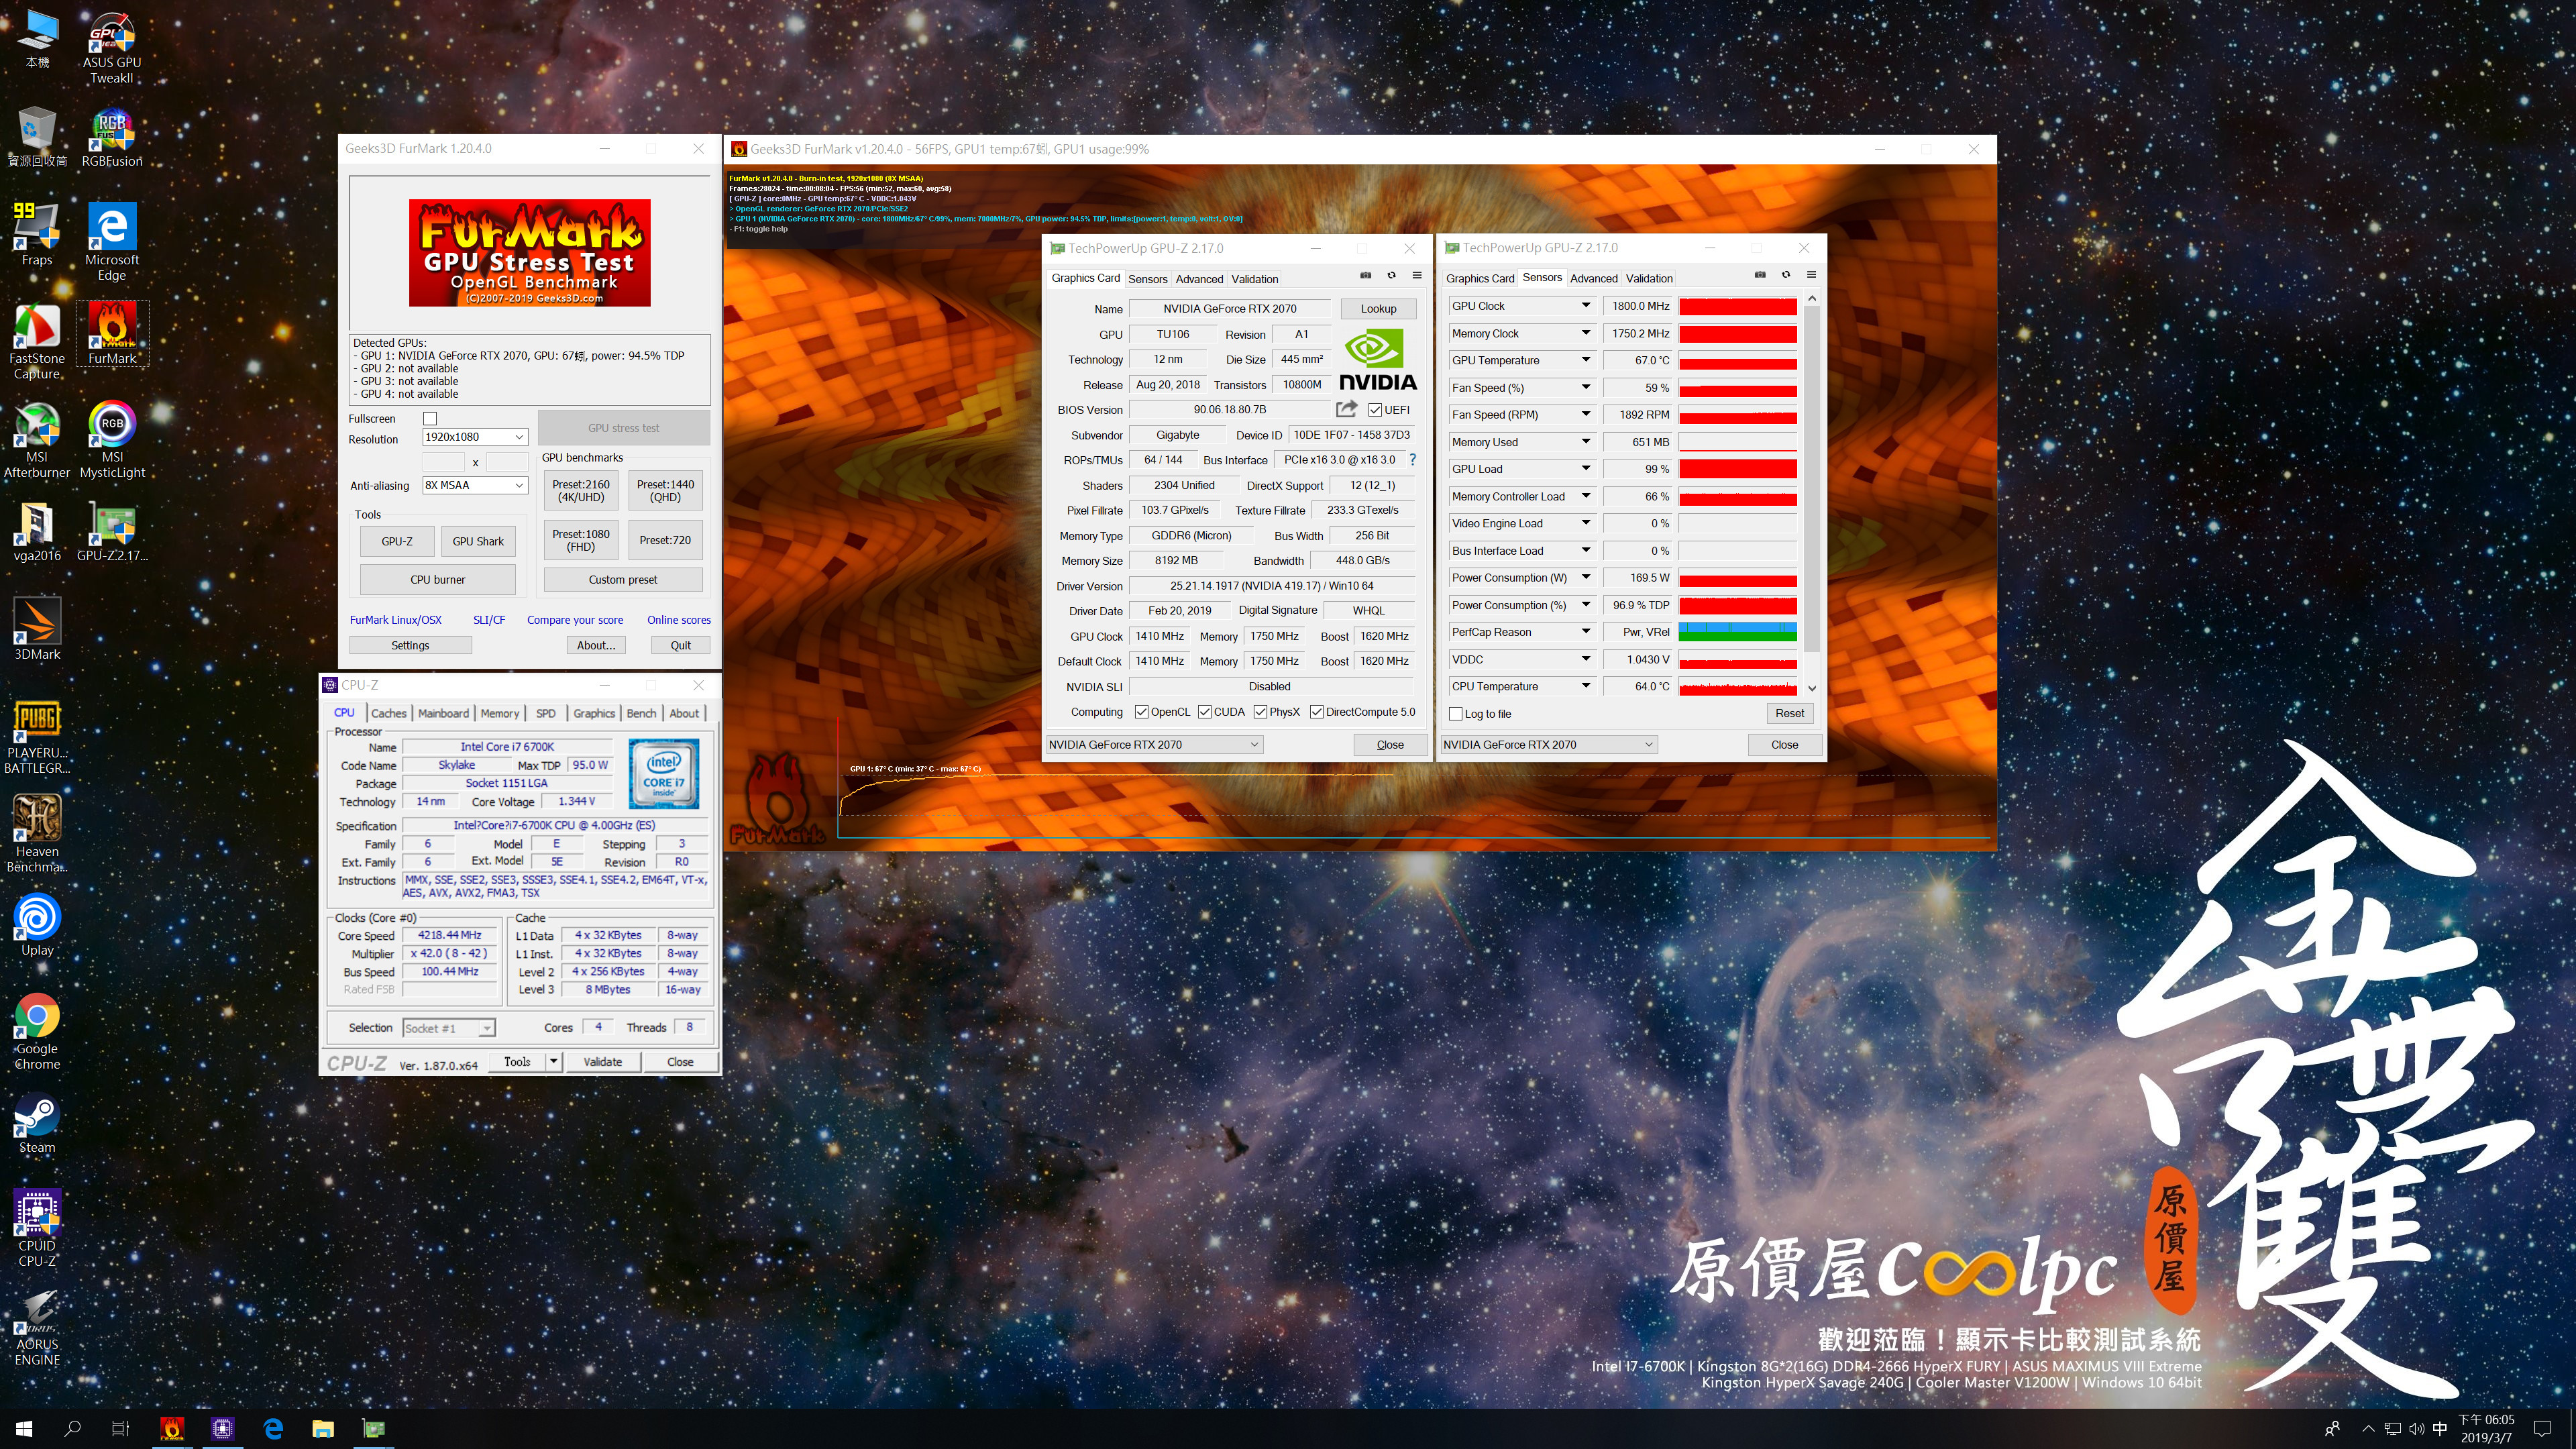Open GPU selector dropdown in GPU-Z Sensors window

[1548, 744]
